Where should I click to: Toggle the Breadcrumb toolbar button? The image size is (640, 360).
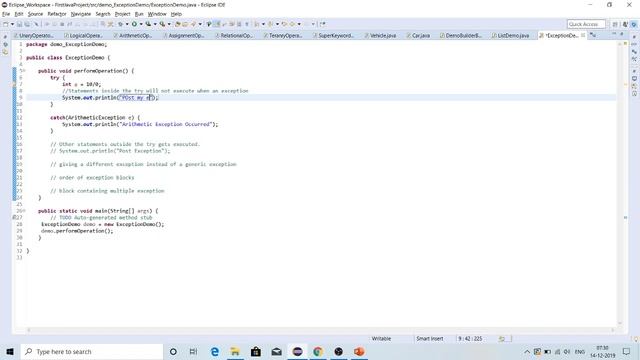coord(209,24)
